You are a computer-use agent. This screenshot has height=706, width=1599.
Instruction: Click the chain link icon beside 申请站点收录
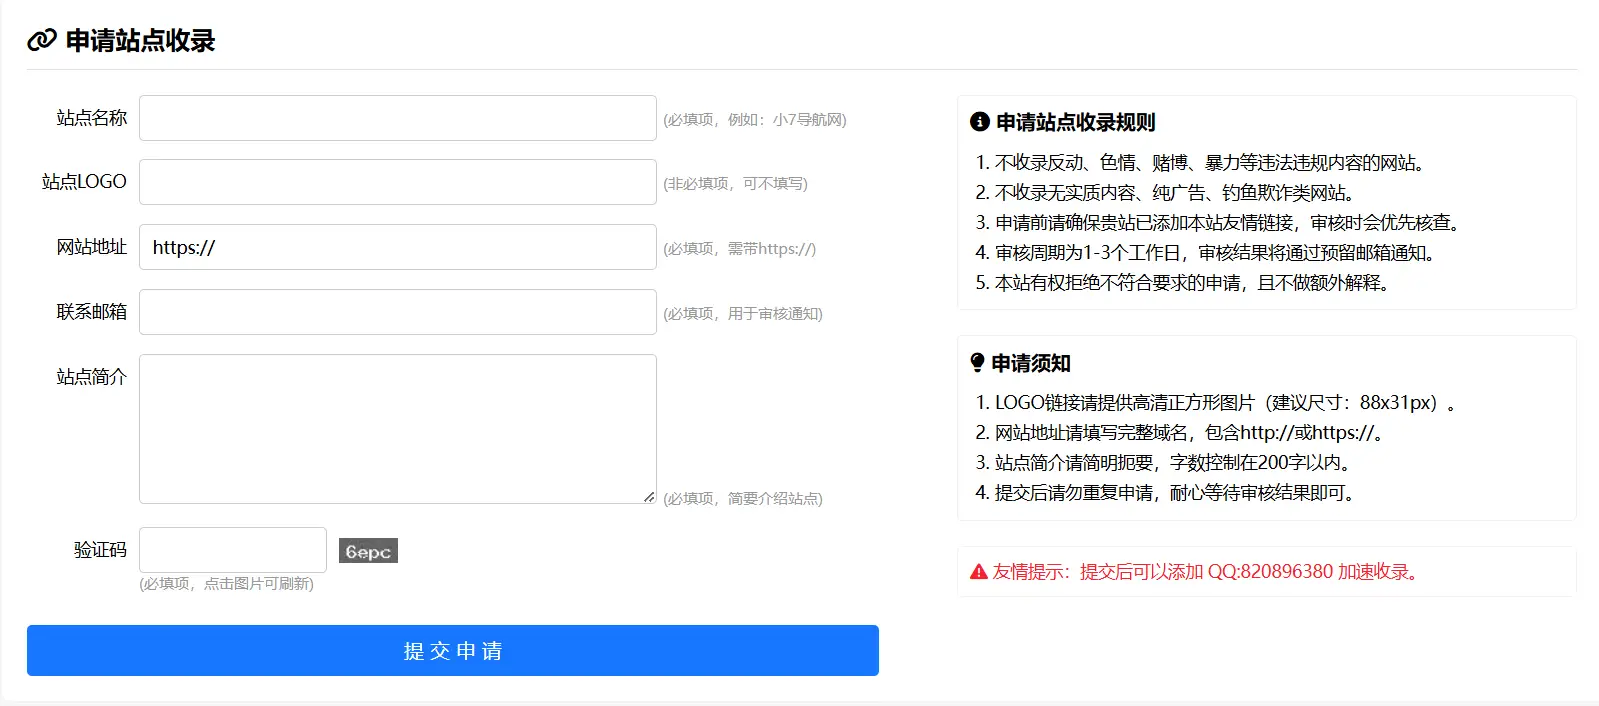(41, 40)
